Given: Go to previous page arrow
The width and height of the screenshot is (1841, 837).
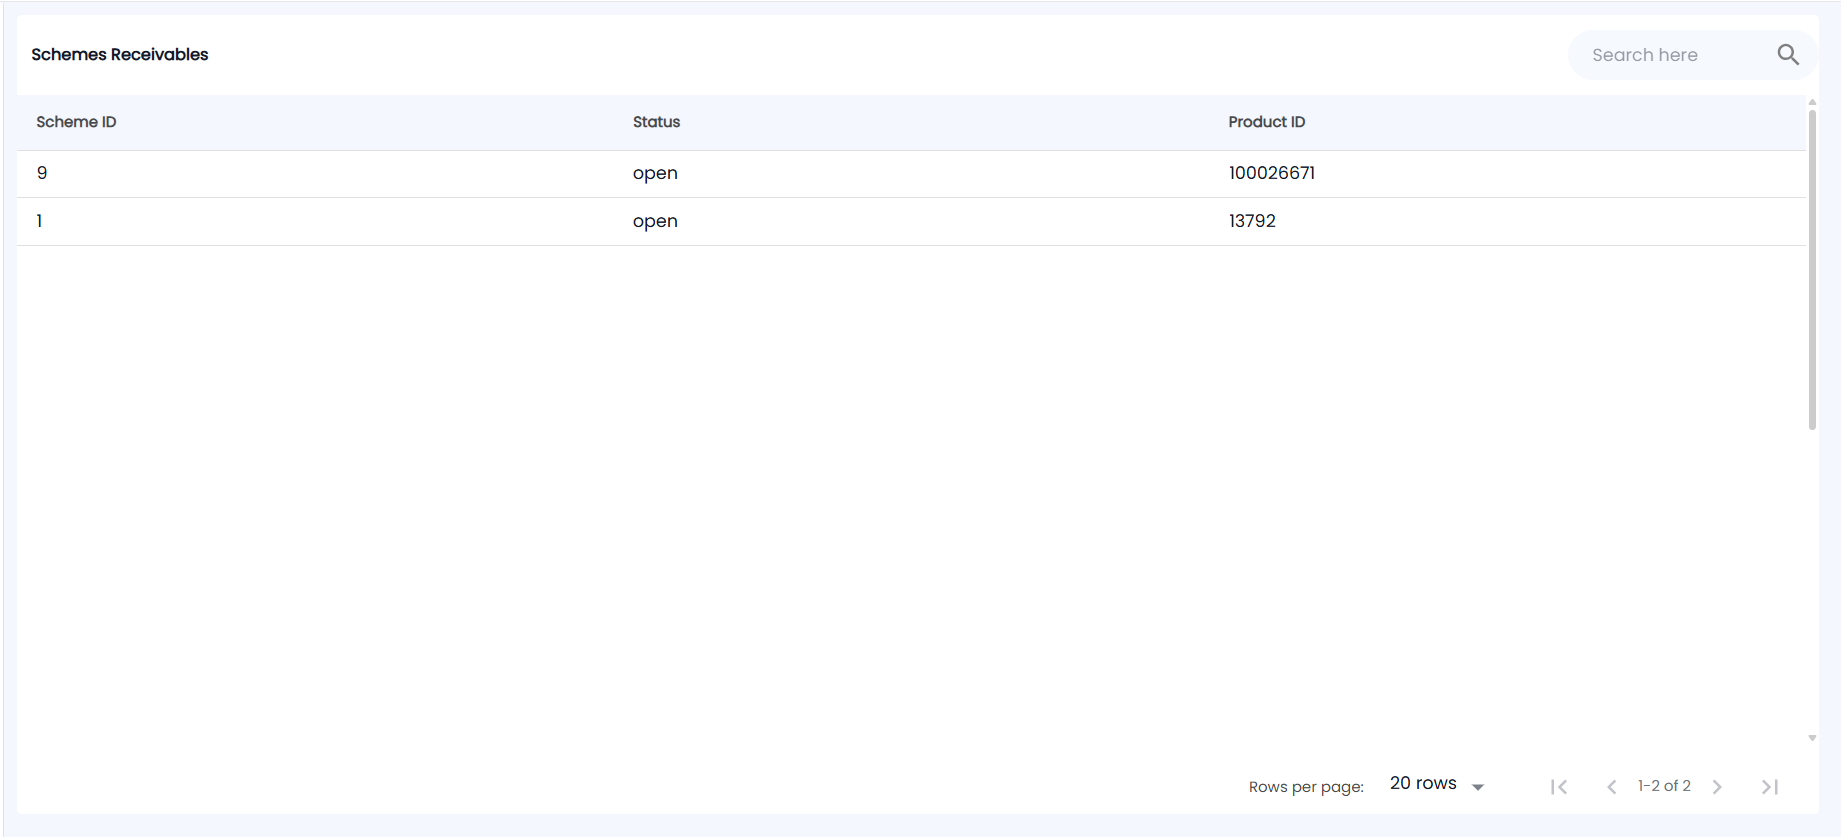Looking at the screenshot, I should click(x=1611, y=787).
